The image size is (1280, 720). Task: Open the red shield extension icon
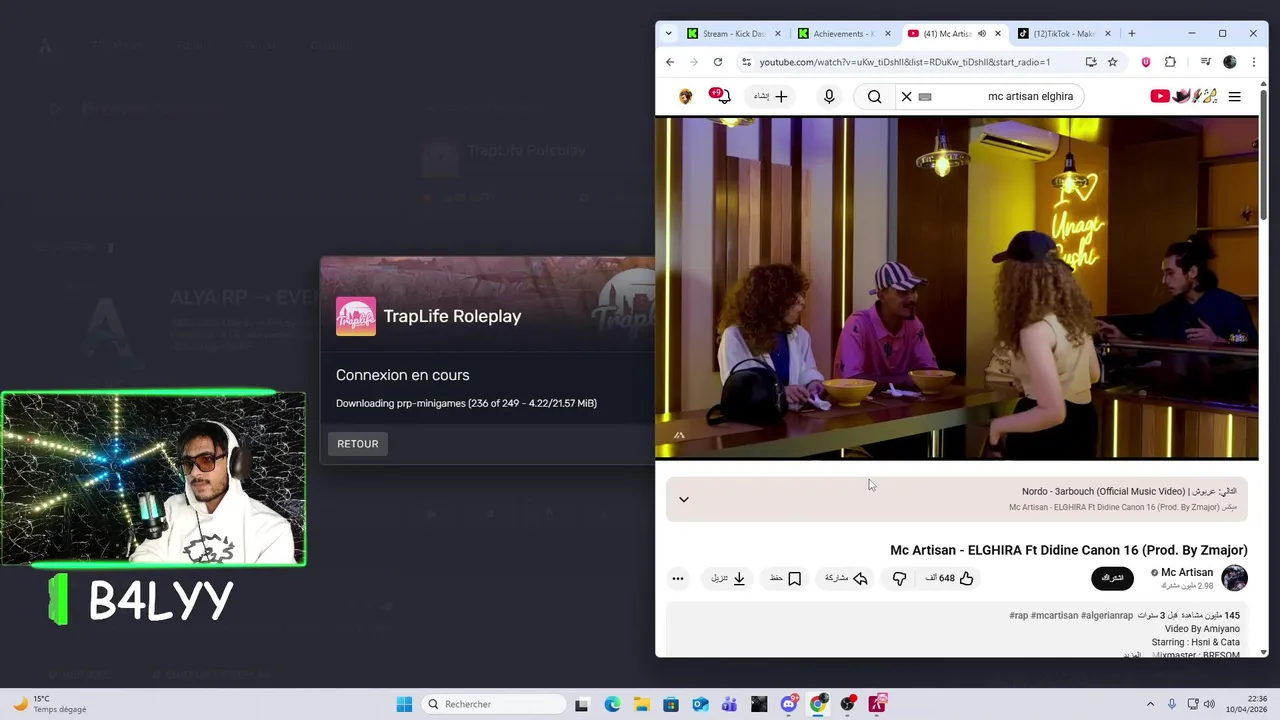pos(1146,62)
